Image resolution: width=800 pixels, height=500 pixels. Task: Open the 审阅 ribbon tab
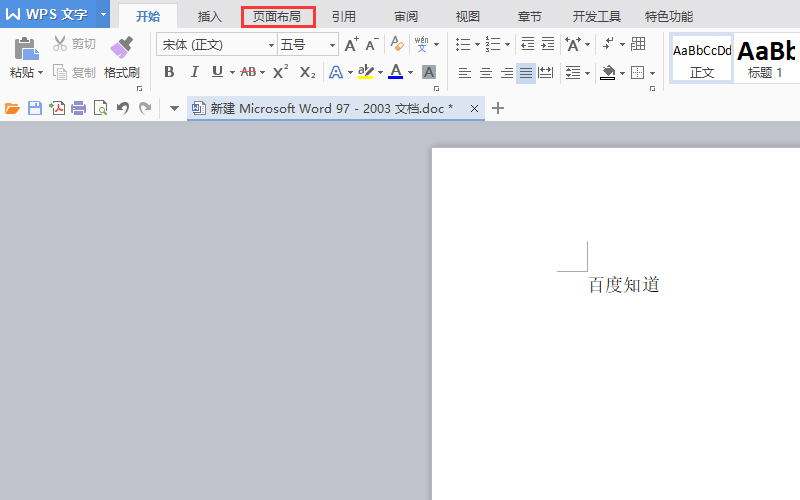click(x=406, y=17)
